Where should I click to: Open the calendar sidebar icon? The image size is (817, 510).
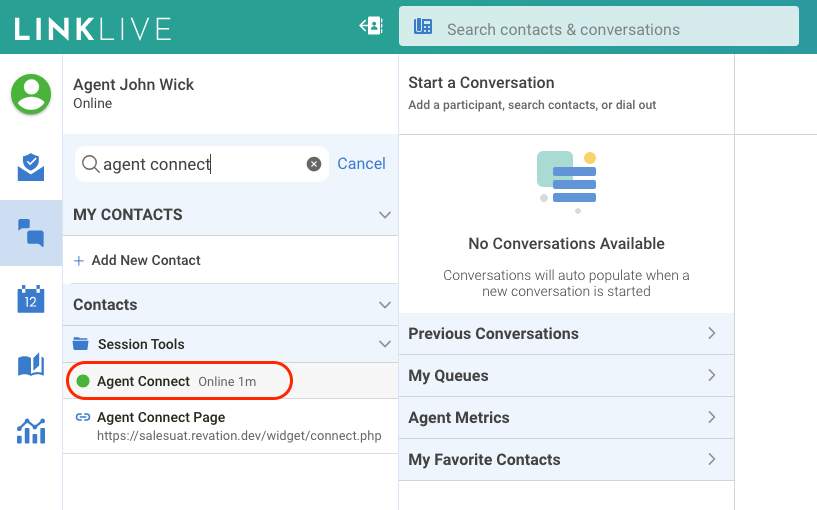tap(31, 299)
